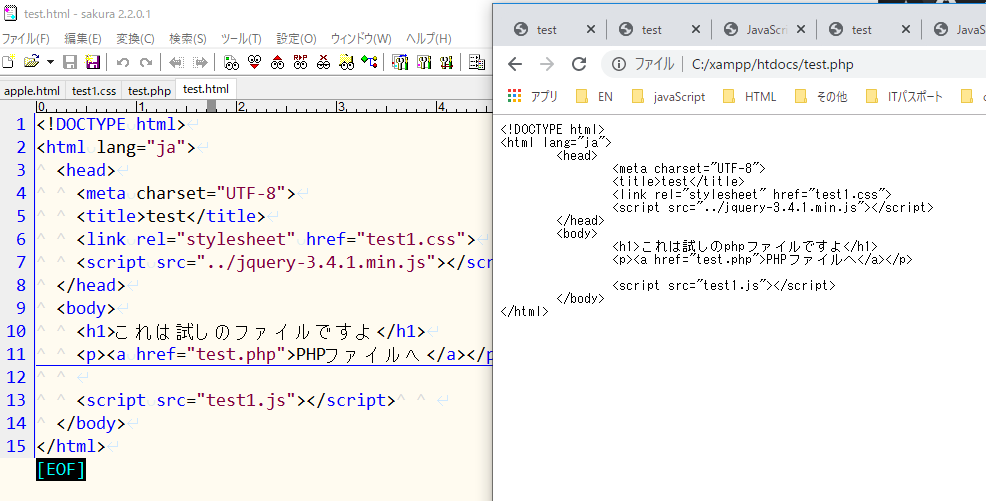View site information icon in address bar
This screenshot has width=986, height=501.
pyautogui.click(x=619, y=64)
